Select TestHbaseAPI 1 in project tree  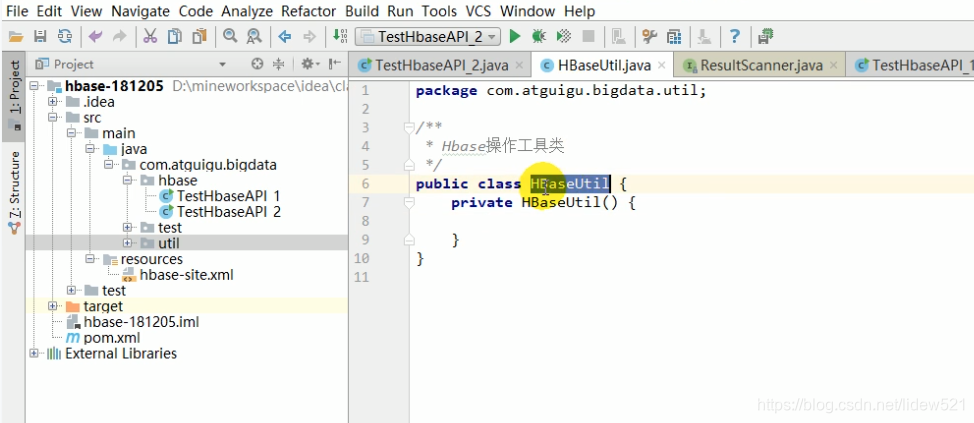(x=221, y=196)
